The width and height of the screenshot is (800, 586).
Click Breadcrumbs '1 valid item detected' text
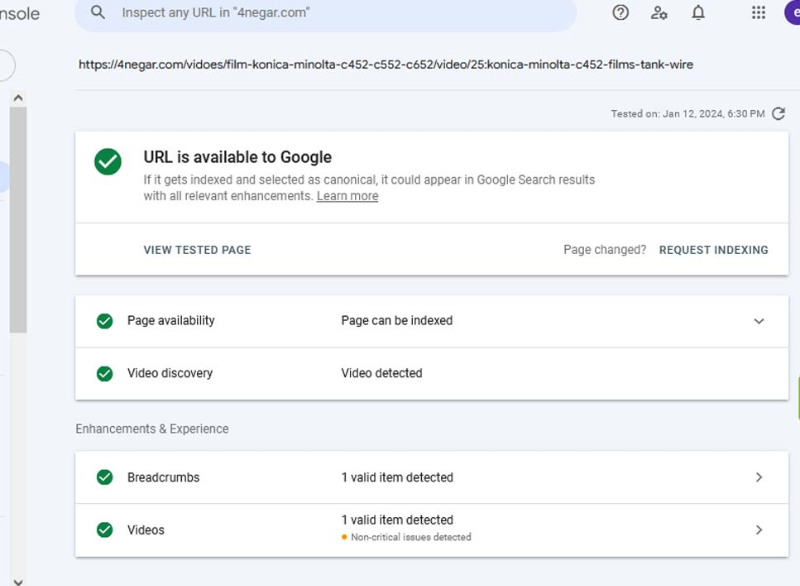coord(397,477)
